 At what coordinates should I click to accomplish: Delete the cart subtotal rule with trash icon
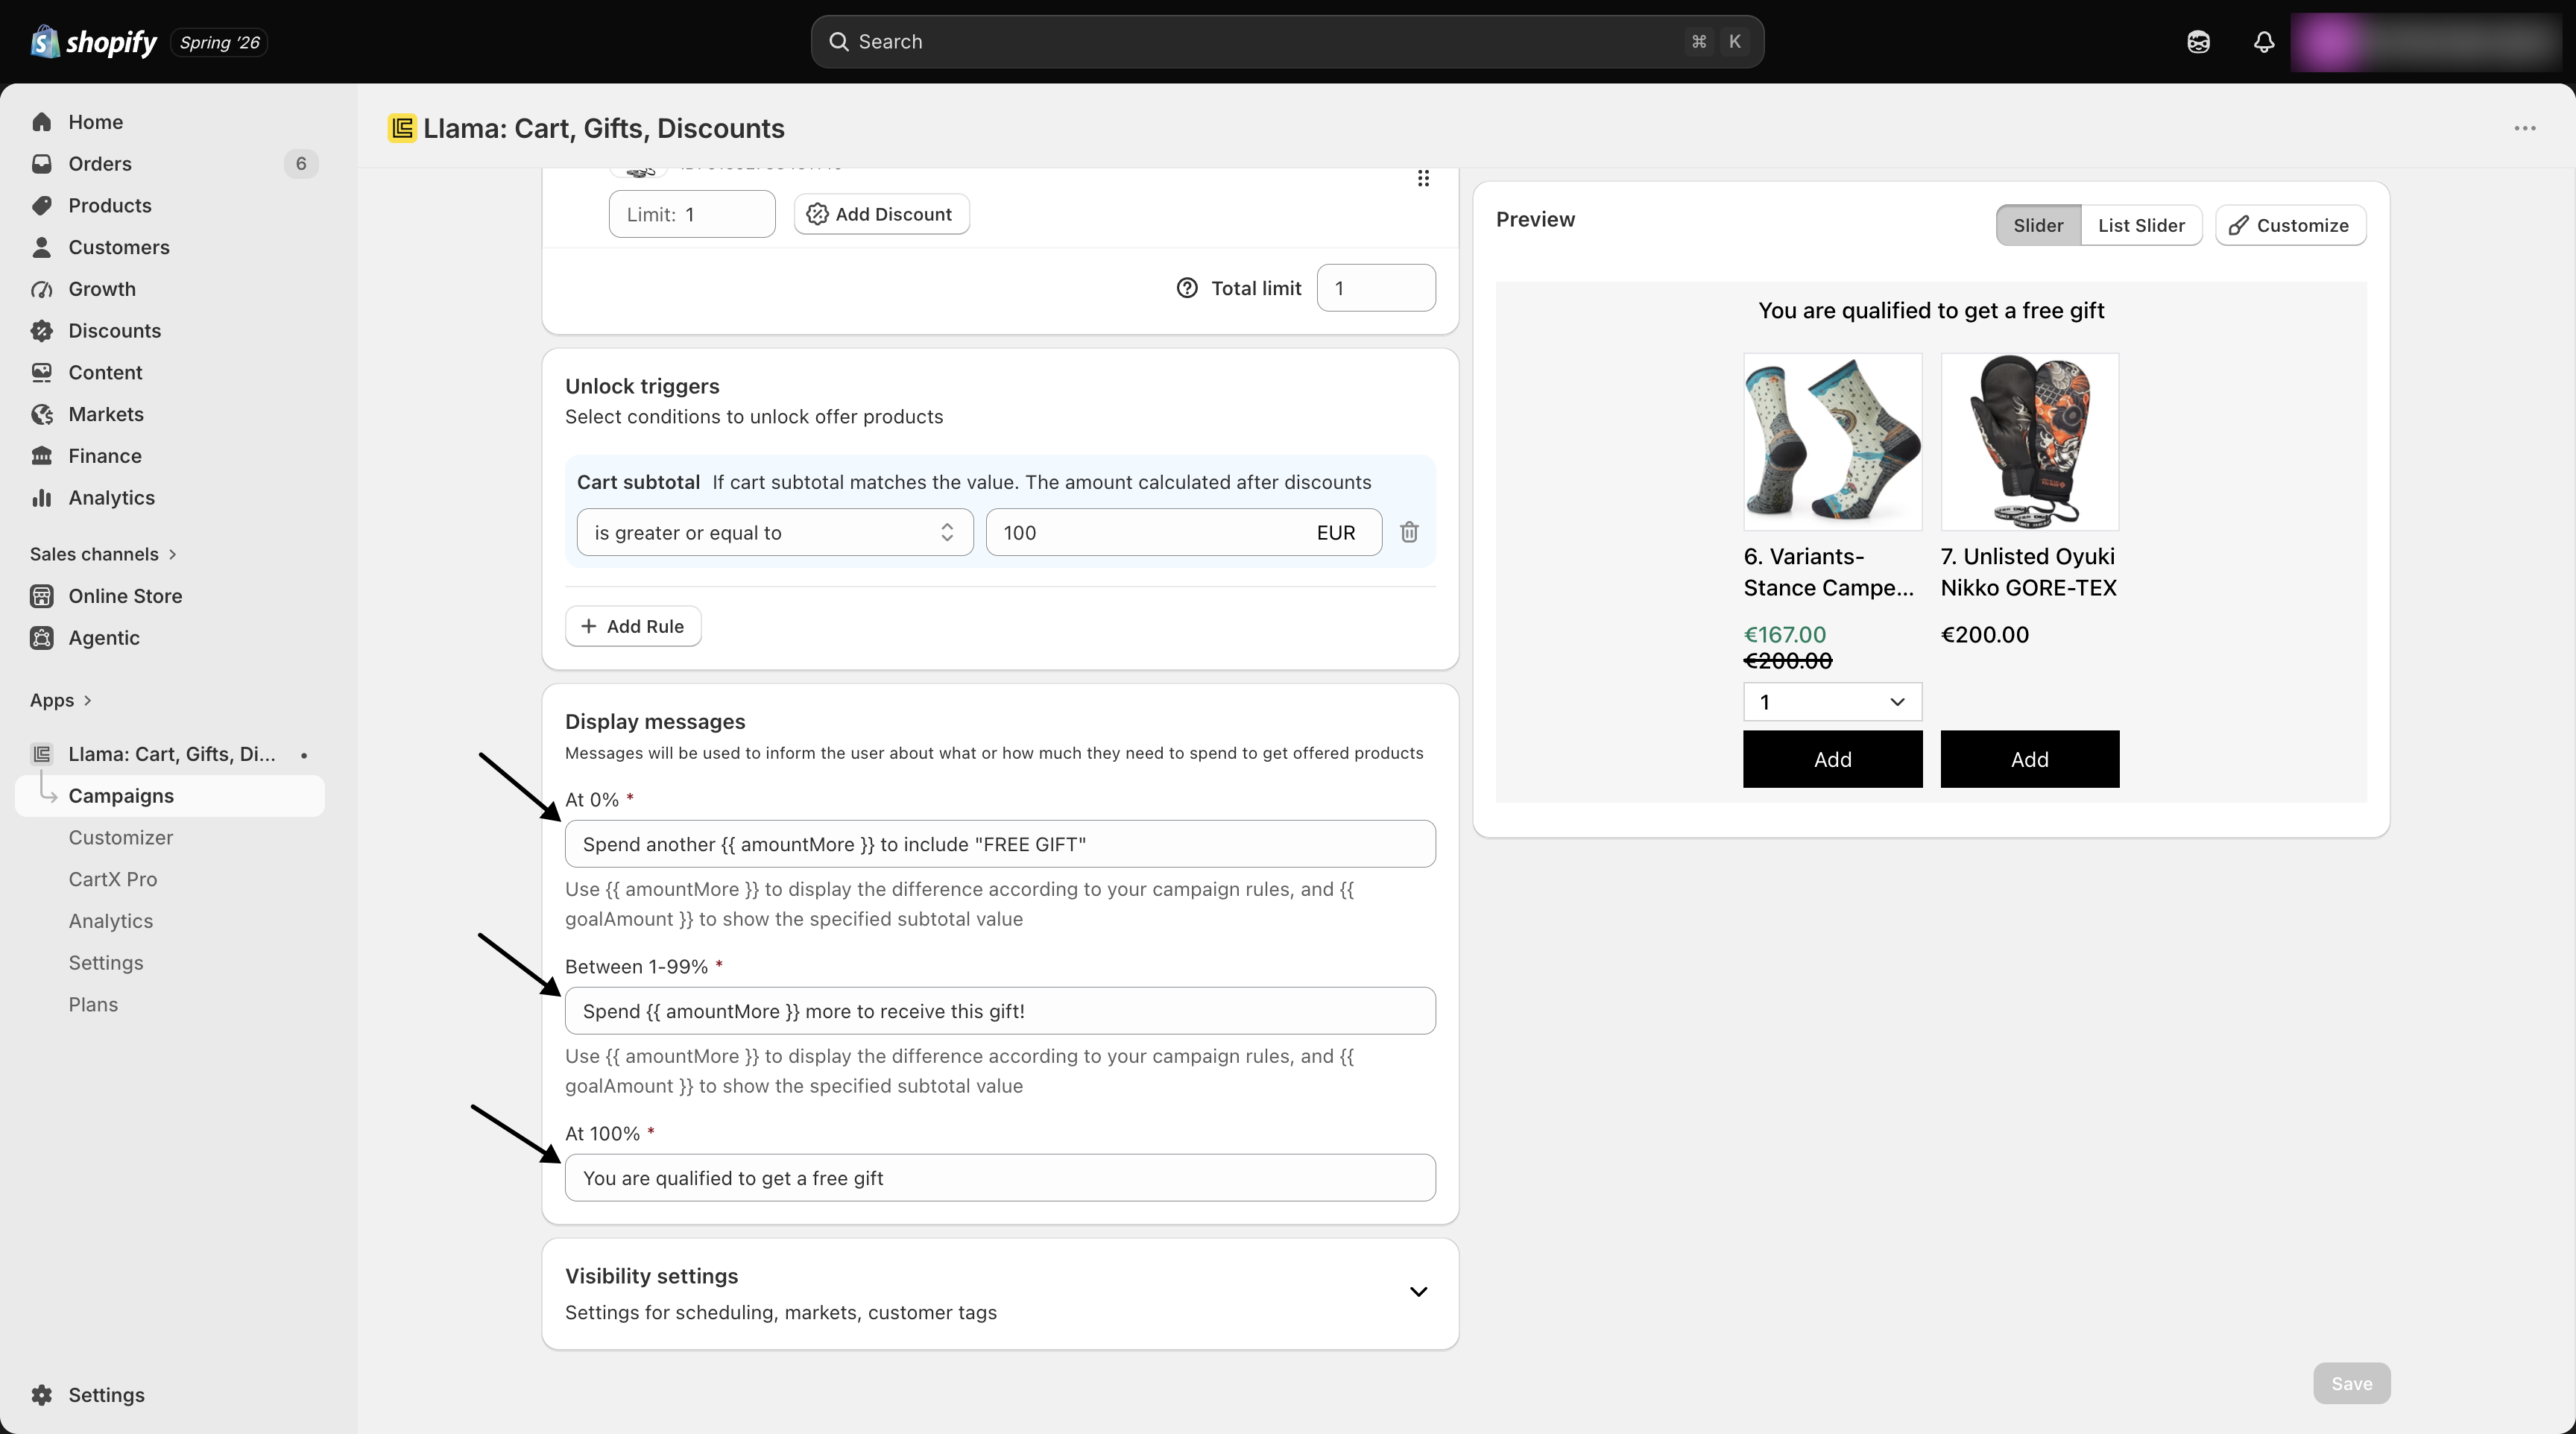(x=1409, y=532)
